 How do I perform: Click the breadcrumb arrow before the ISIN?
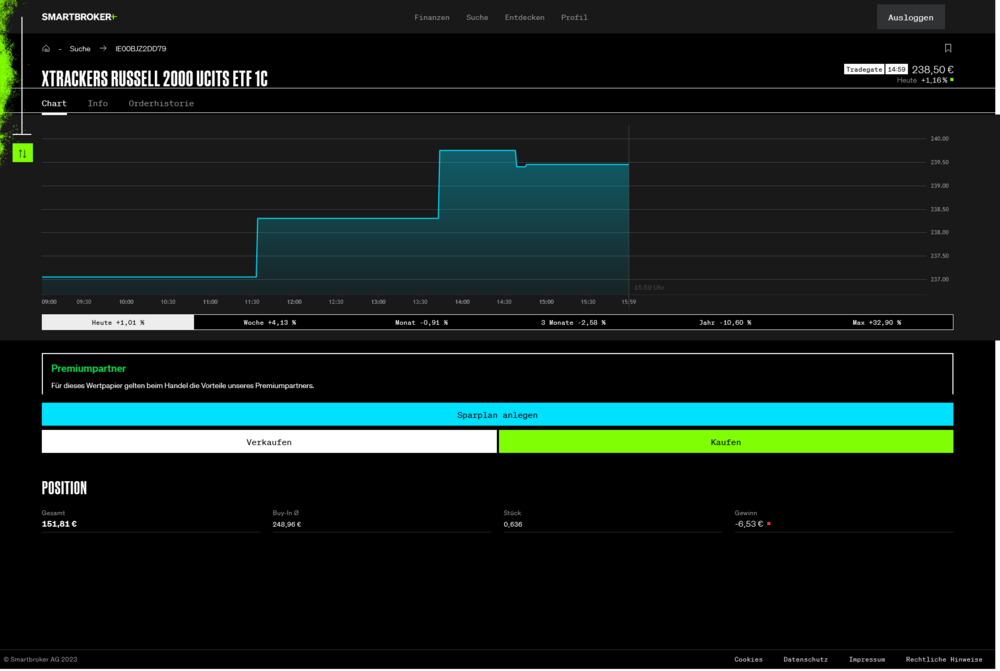[x=101, y=47]
